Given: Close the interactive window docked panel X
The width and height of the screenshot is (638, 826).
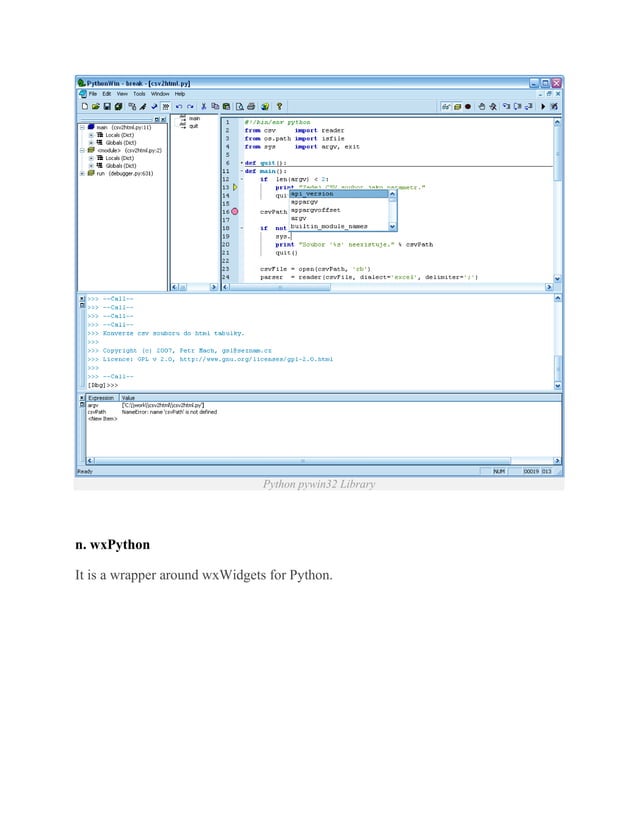Looking at the screenshot, I should click(82, 299).
